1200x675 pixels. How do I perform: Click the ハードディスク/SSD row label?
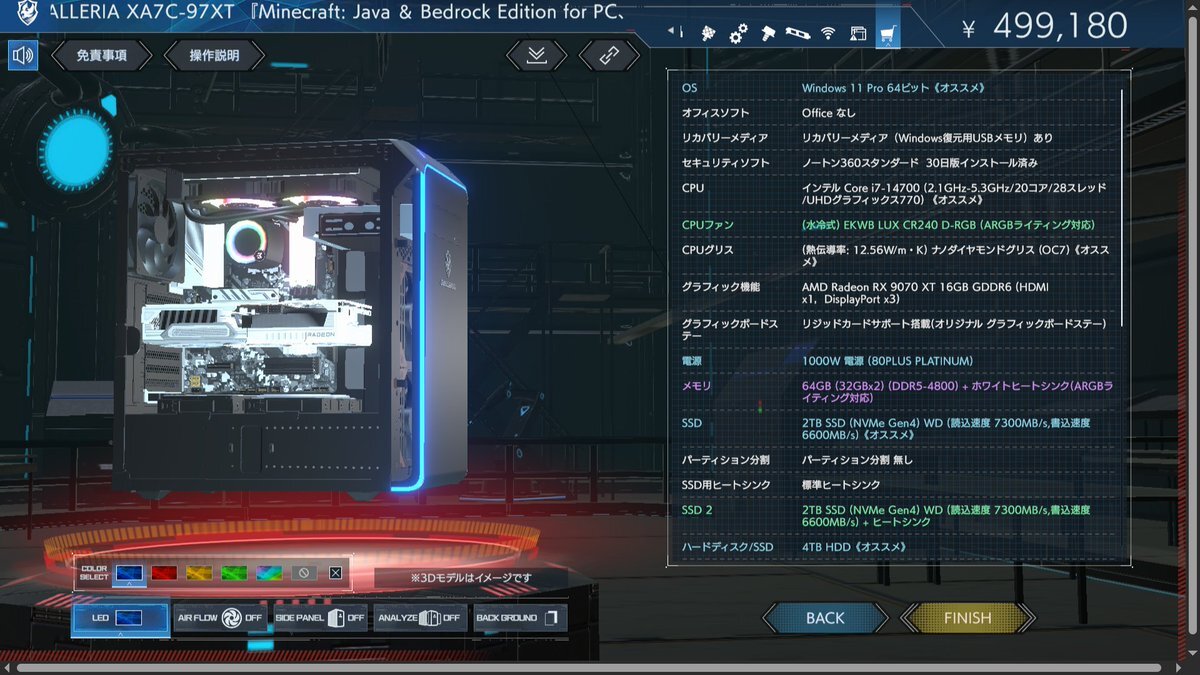[727, 547]
